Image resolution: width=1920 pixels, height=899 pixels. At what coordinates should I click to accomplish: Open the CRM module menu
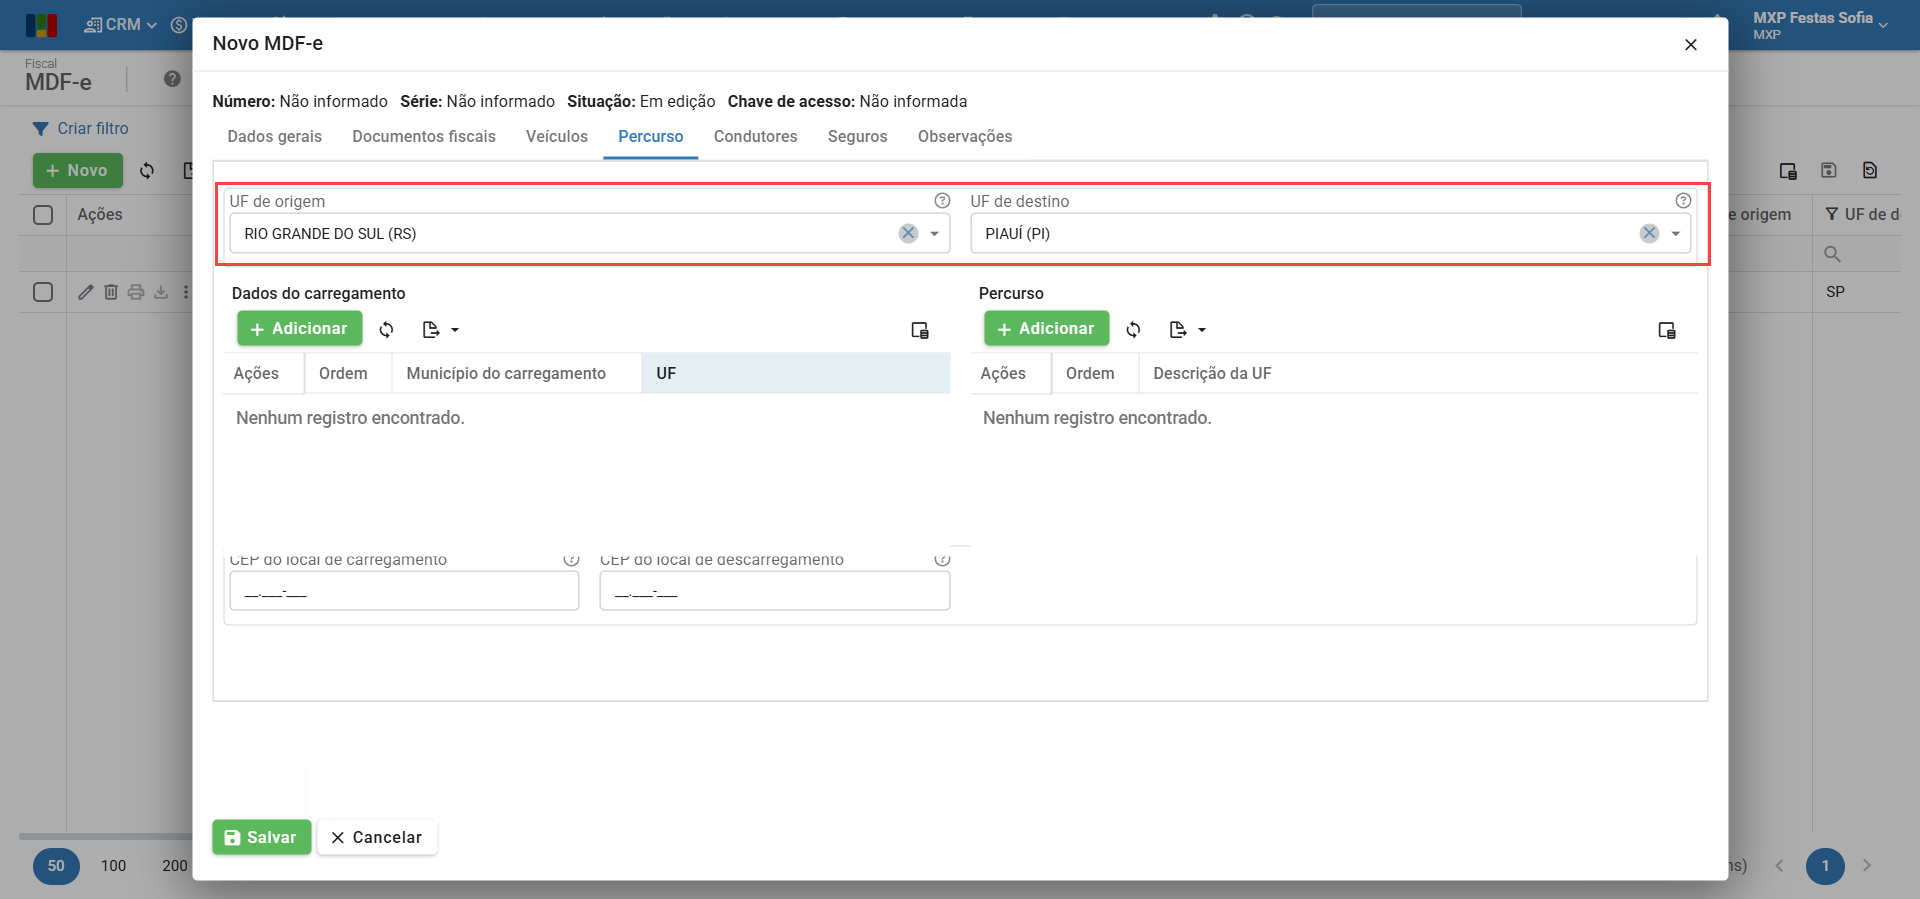pos(121,25)
